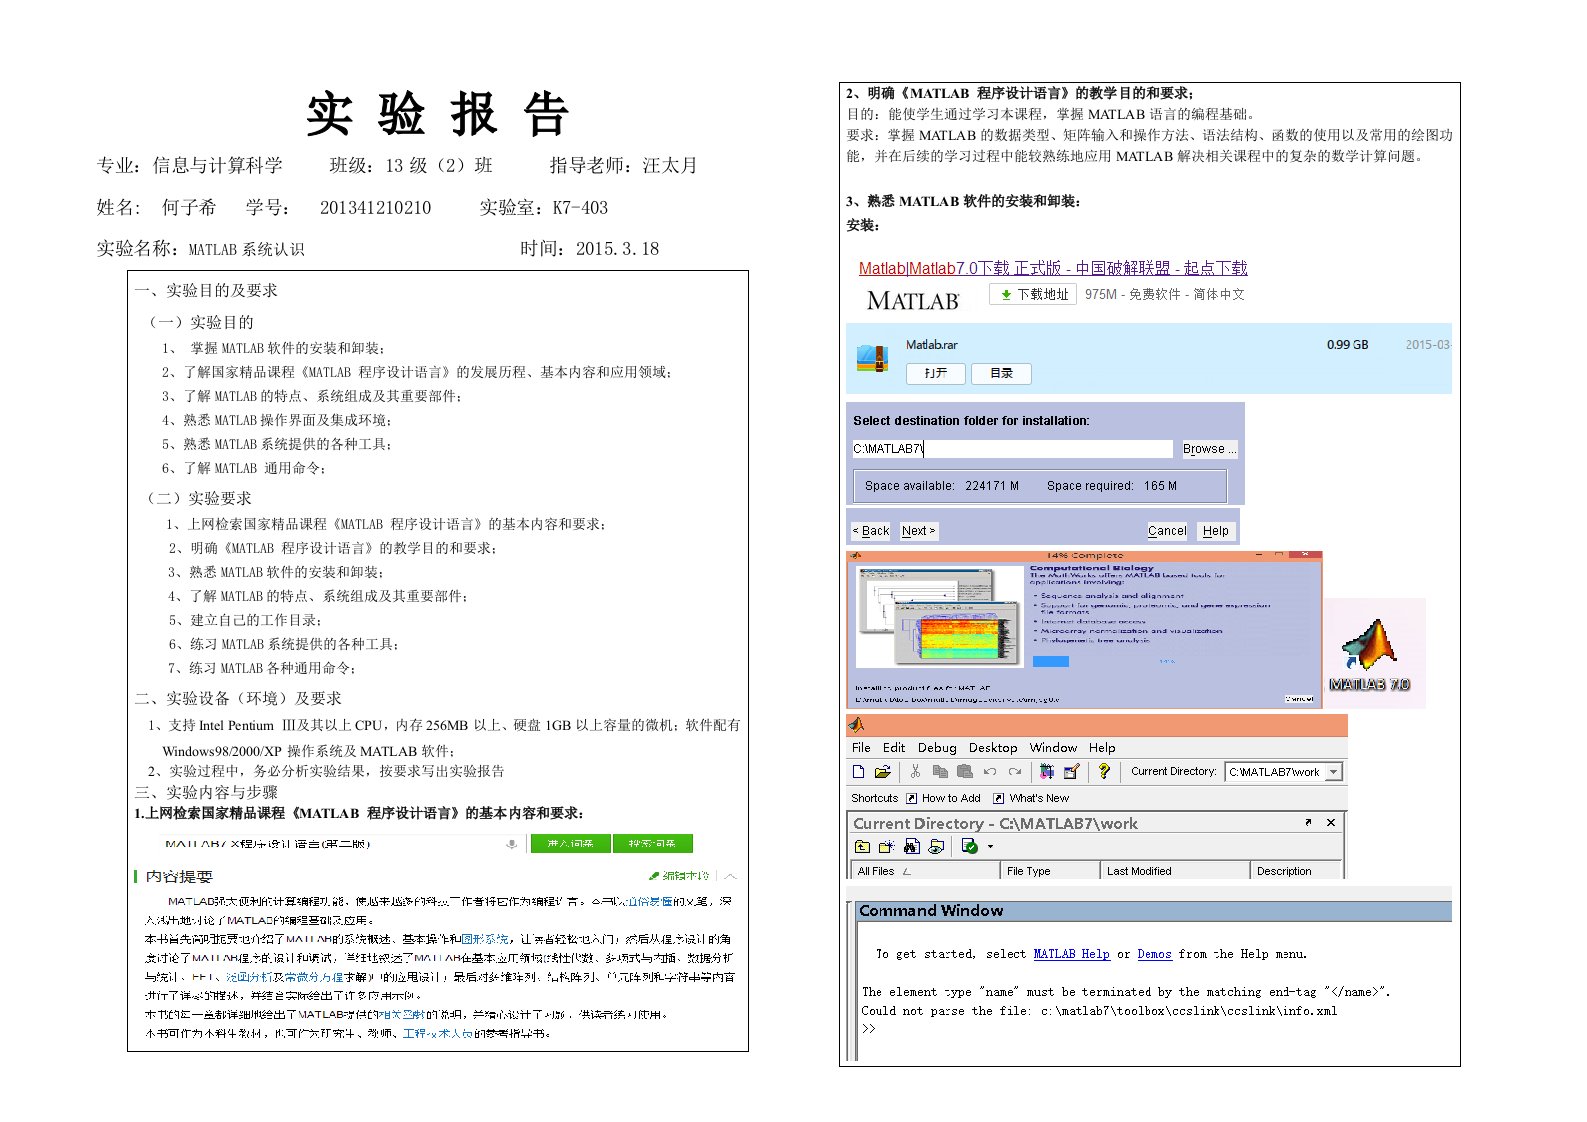The height and width of the screenshot is (1122, 1587).
Task: Click the 编辑本段 edit section link
Action: [679, 875]
